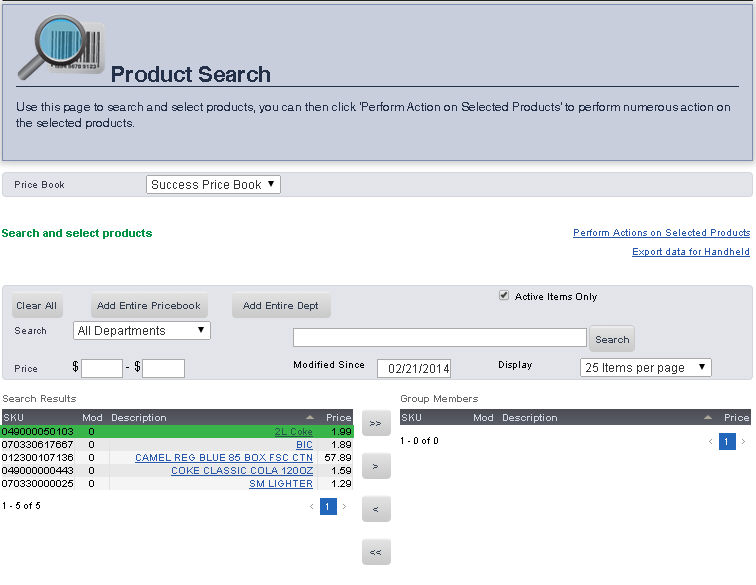756x585 pixels.
Task: Add selected product with > button
Action: 376,466
